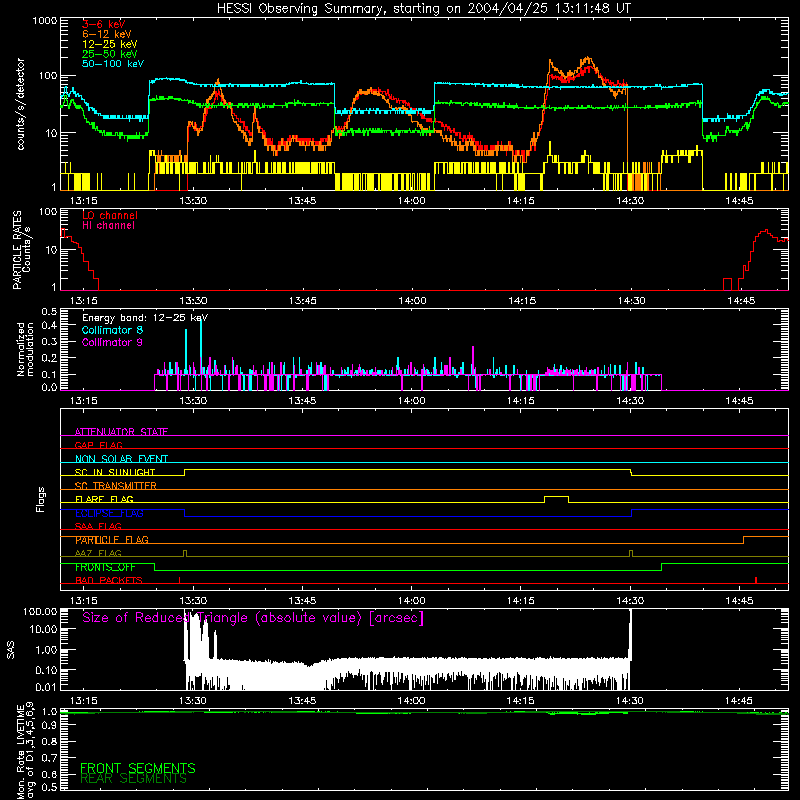Click the Normalized modulation axis label
Image resolution: width=800 pixels, height=800 pixels.
point(24,349)
